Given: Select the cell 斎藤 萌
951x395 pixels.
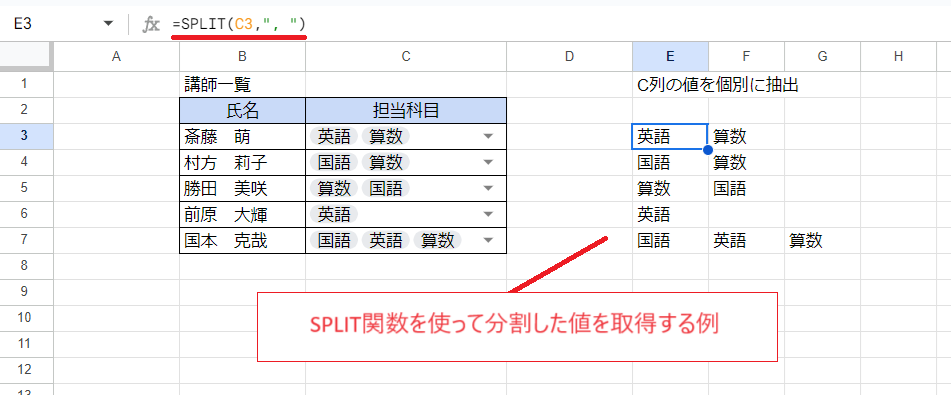Looking at the screenshot, I should (243, 137).
